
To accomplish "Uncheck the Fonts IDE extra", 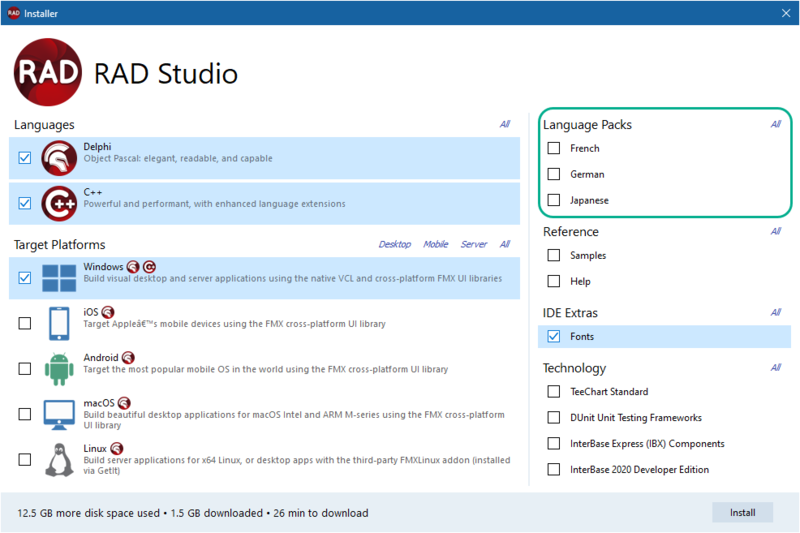I will pos(554,337).
